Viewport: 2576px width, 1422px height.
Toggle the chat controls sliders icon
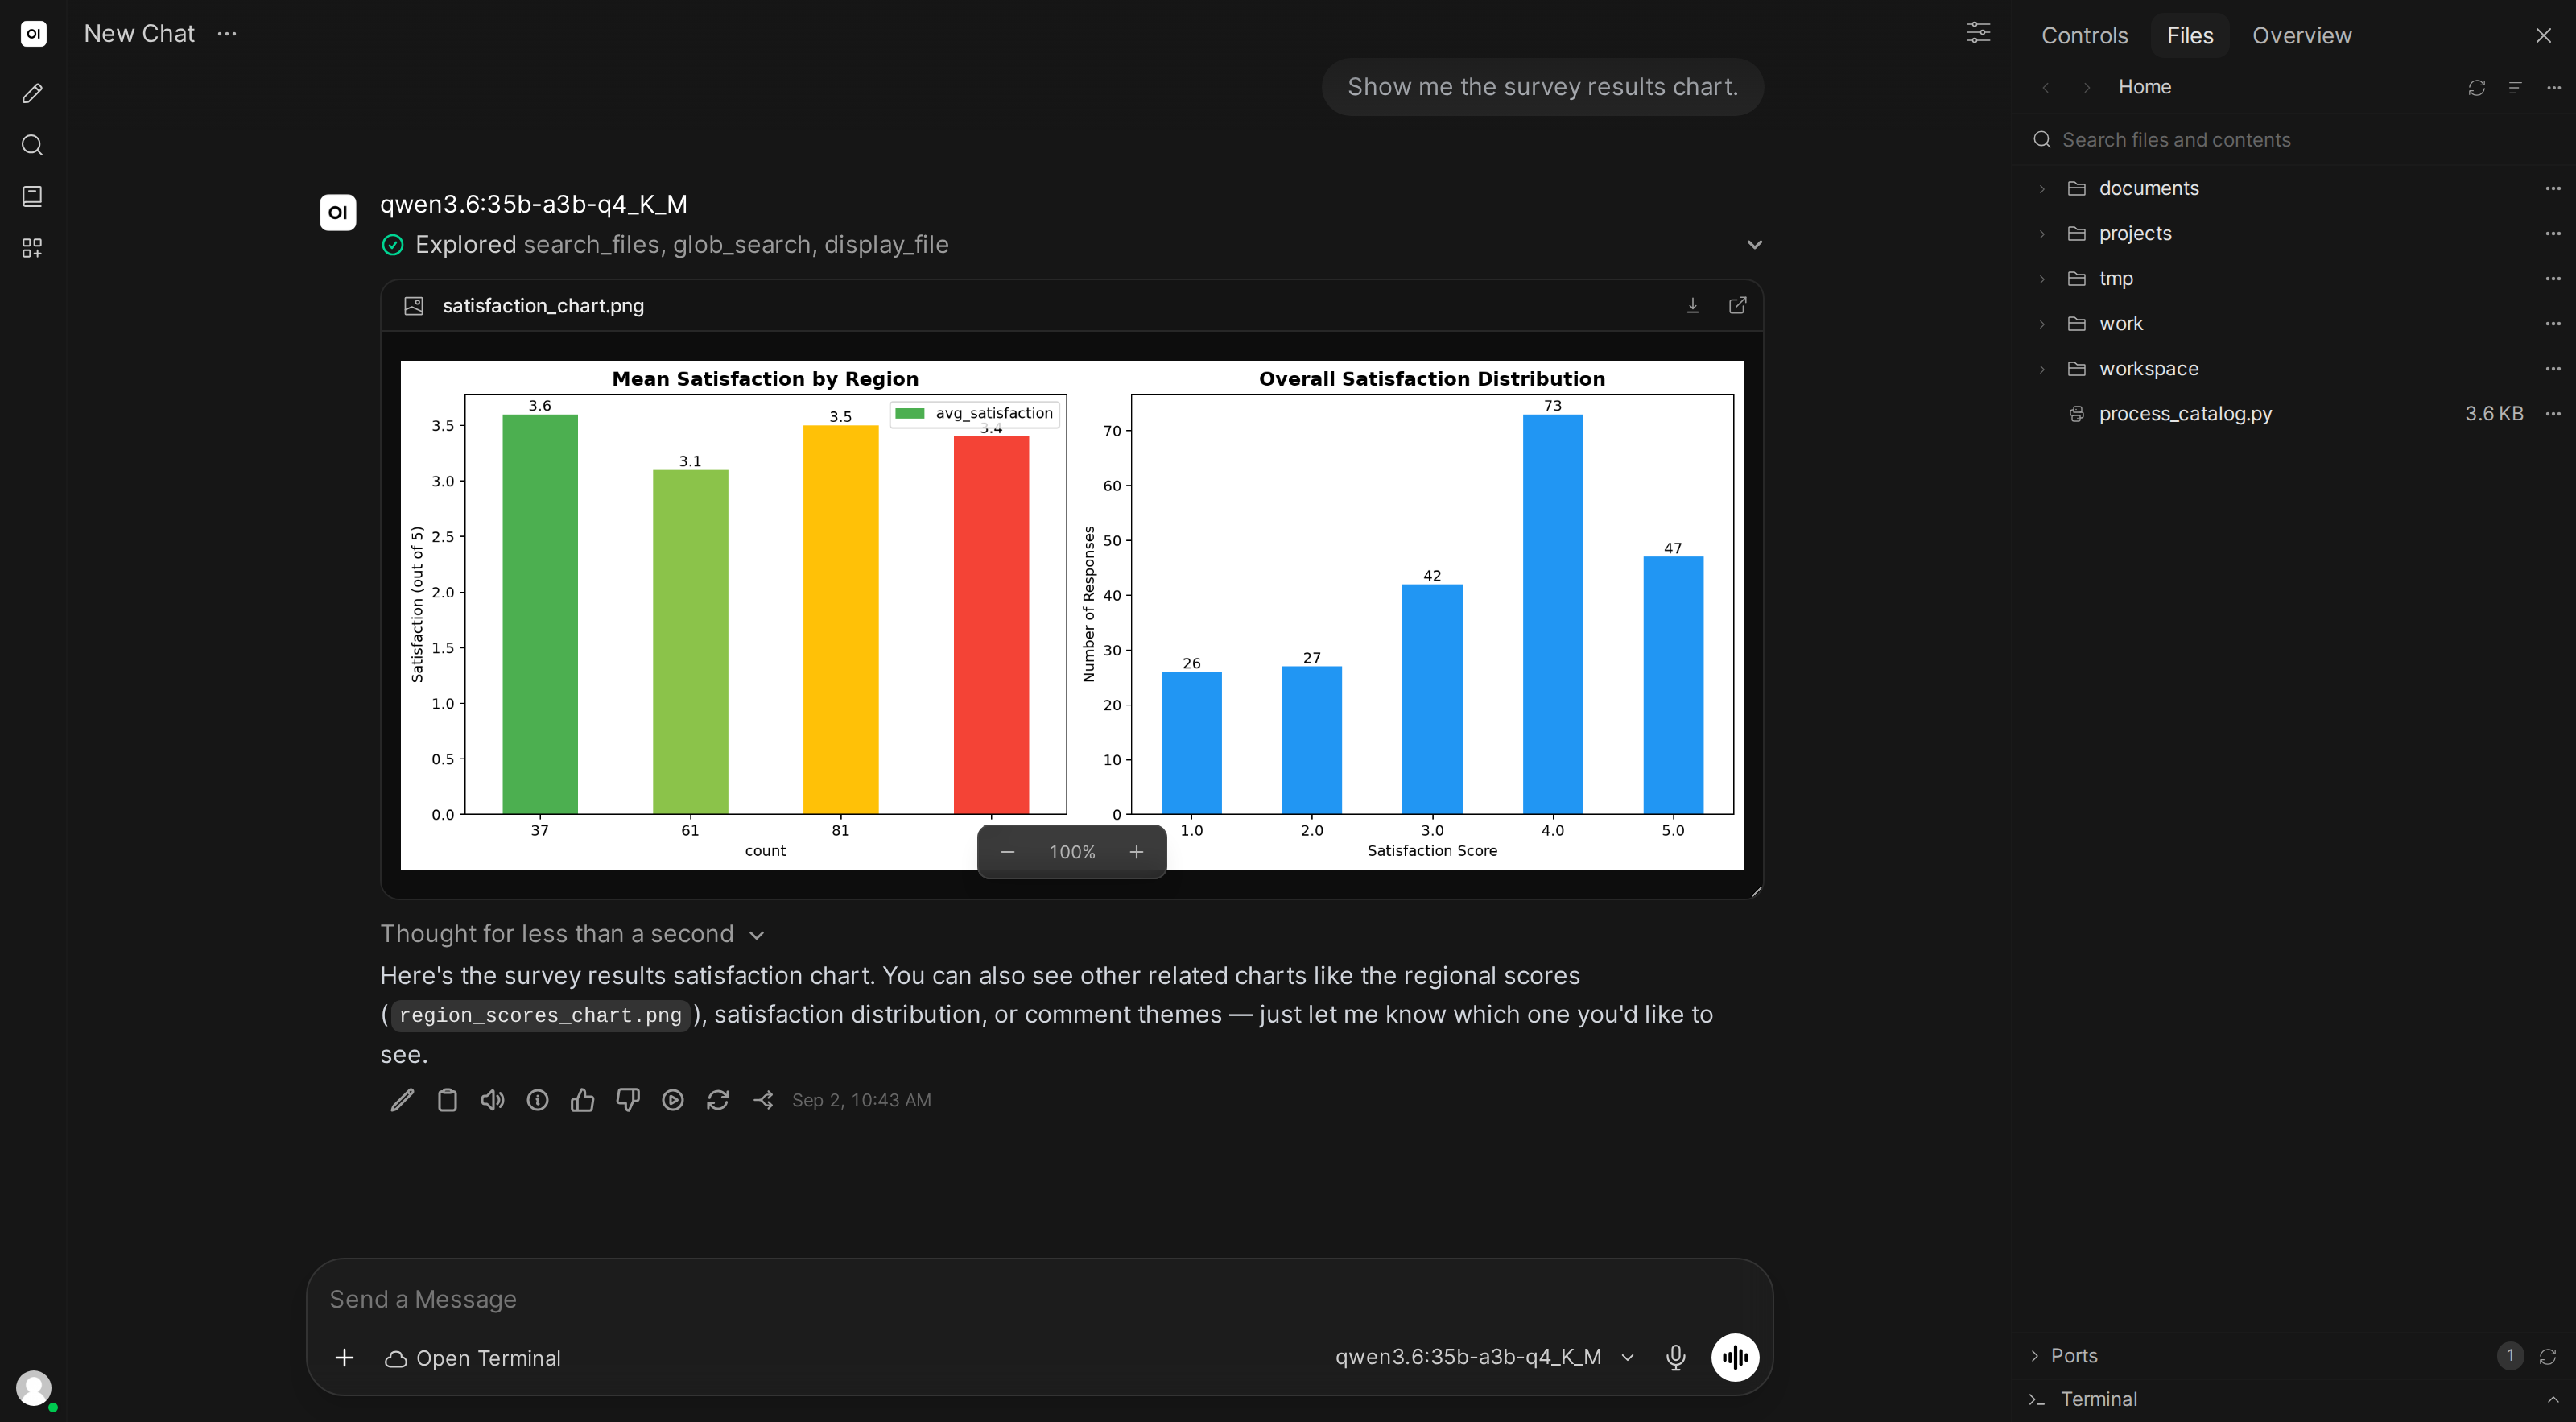(x=1978, y=33)
